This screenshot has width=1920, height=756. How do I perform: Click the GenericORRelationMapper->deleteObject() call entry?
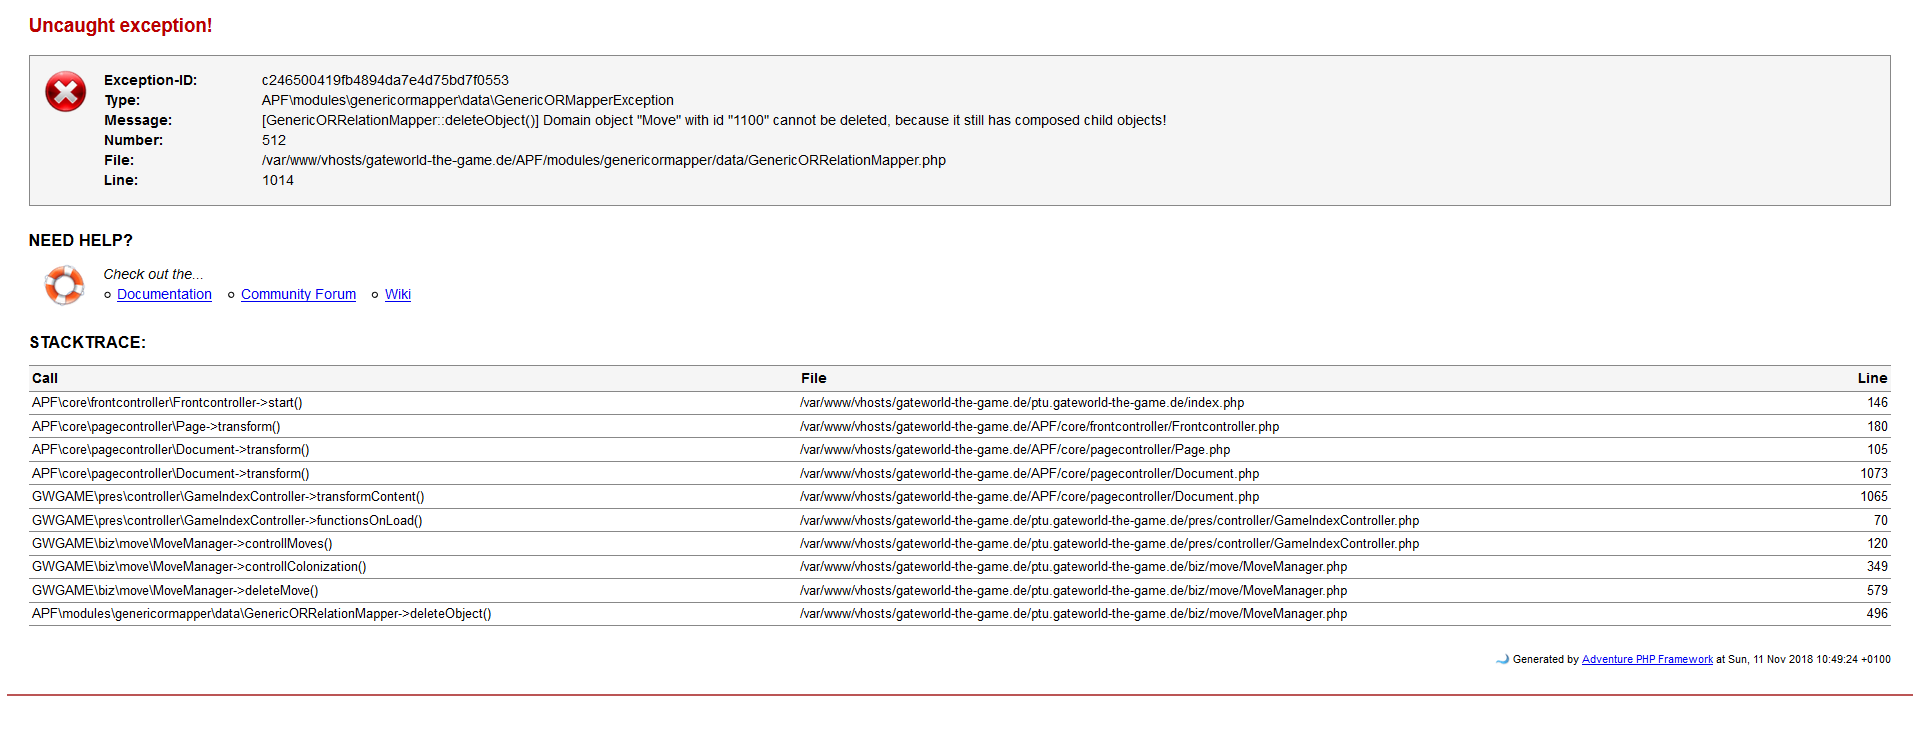click(261, 614)
